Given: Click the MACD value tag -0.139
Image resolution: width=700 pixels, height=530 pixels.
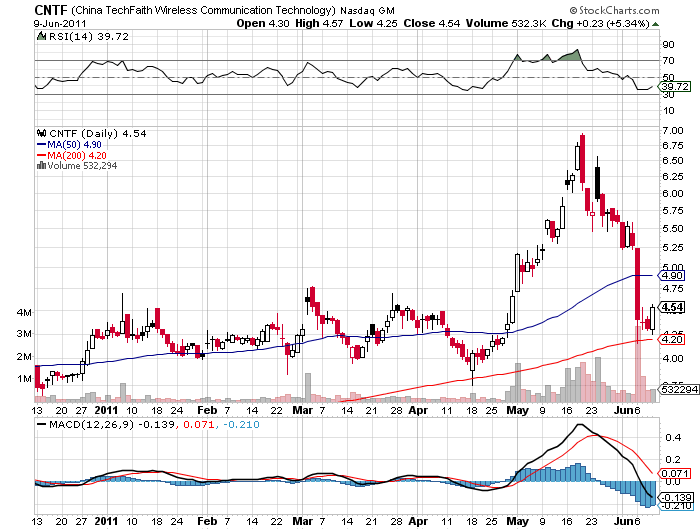Looking at the screenshot, I should 676,497.
